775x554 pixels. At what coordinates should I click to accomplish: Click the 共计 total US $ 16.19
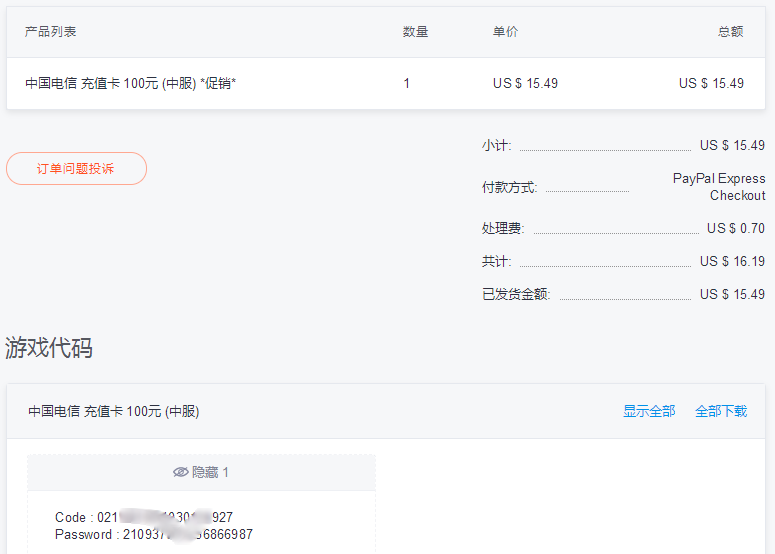[x=732, y=261]
